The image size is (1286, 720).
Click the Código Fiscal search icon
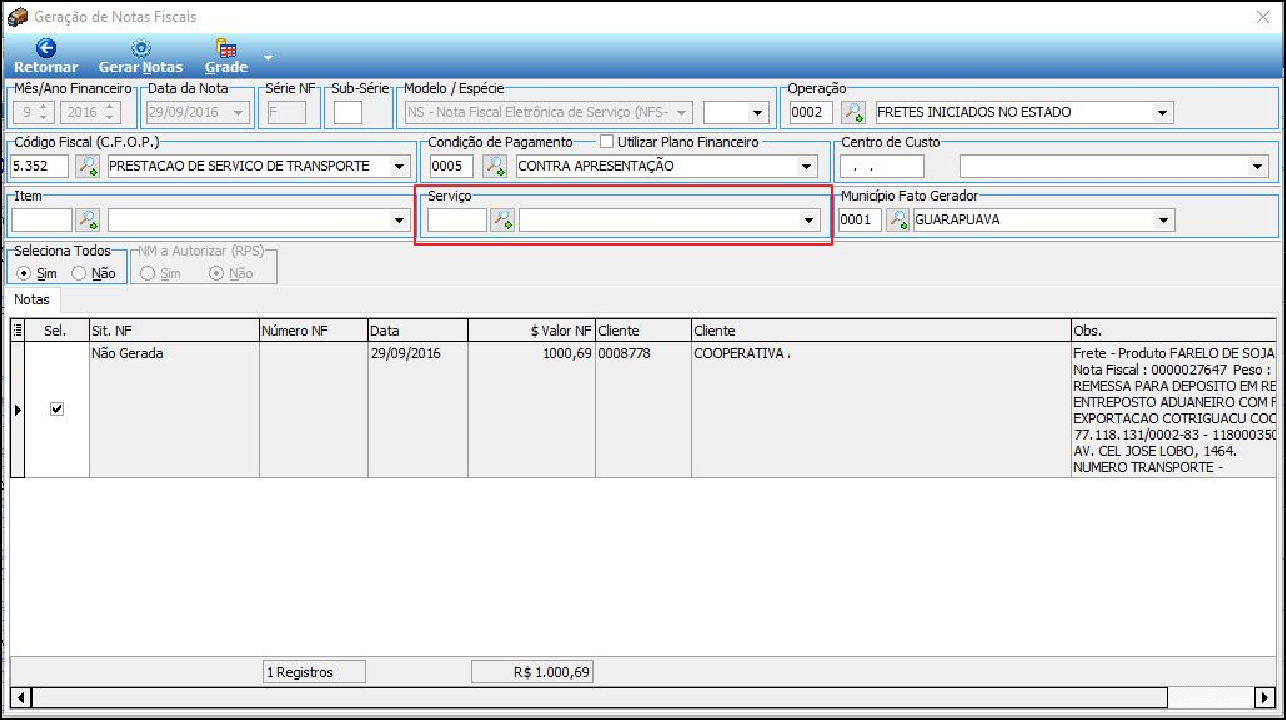[x=88, y=166]
